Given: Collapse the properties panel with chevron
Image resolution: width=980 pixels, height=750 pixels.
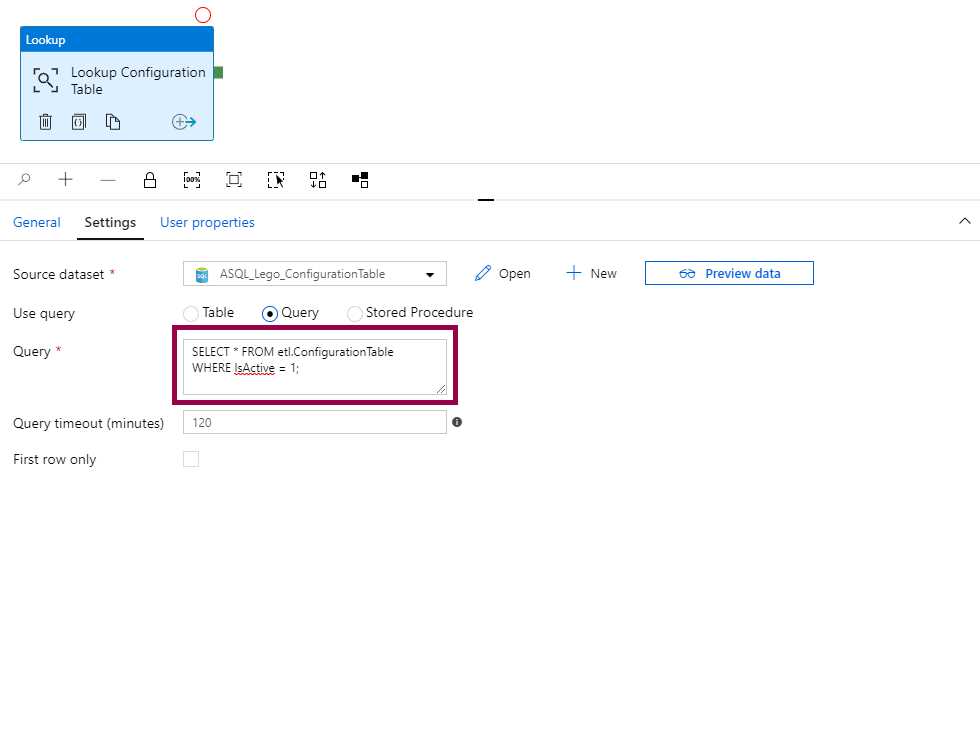Looking at the screenshot, I should point(964,221).
